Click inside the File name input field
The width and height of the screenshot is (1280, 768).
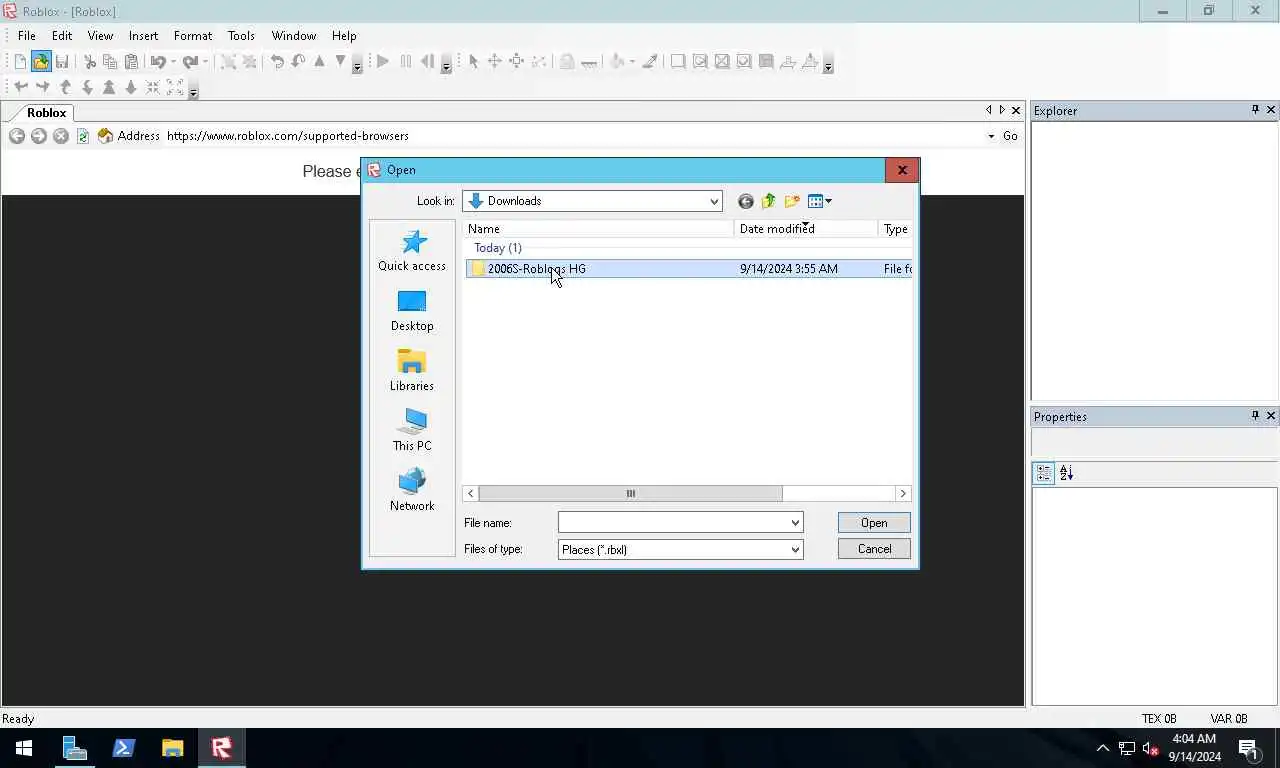[673, 523]
